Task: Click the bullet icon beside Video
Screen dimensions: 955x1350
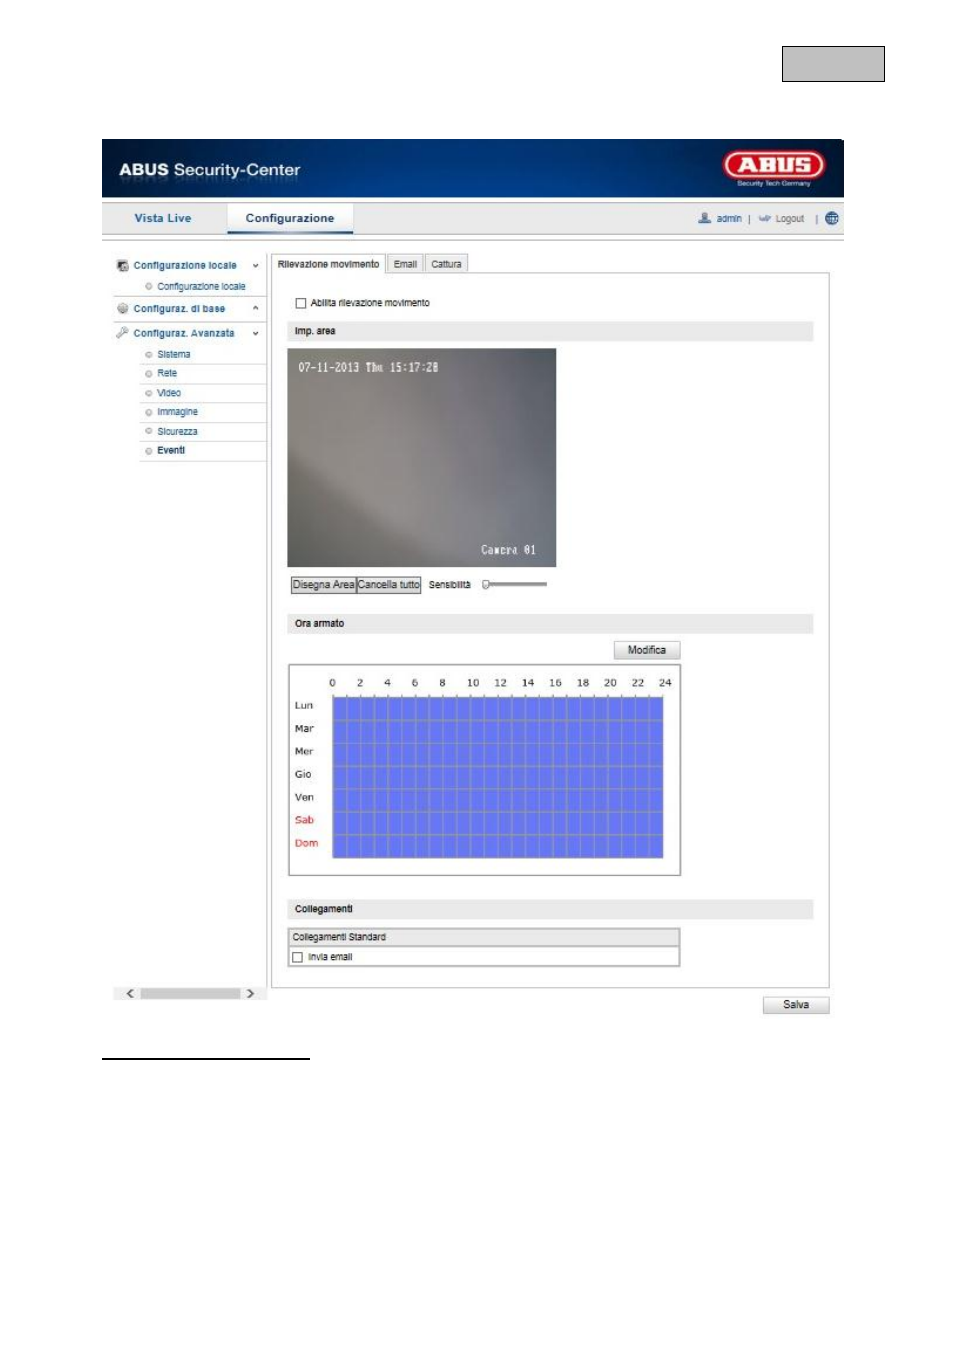Action: click(149, 393)
